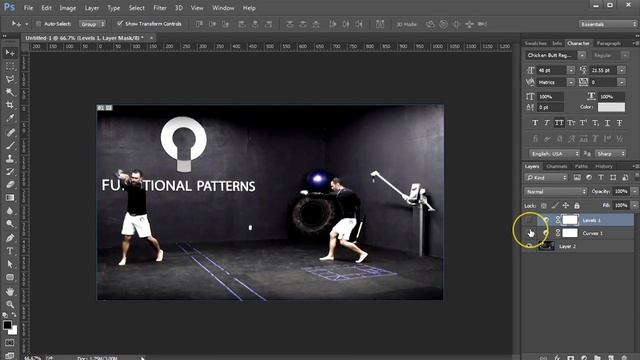Select the Clone Stamp tool
The image size is (640, 360).
[10, 158]
